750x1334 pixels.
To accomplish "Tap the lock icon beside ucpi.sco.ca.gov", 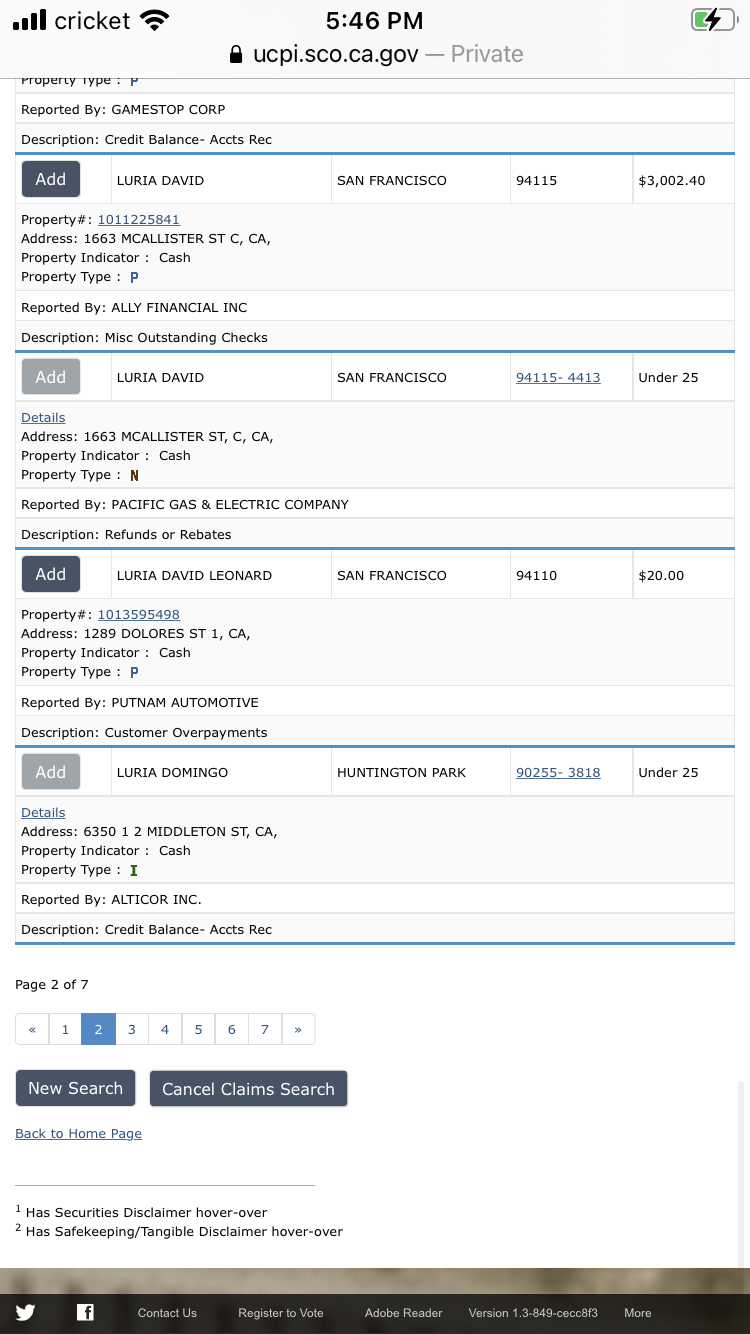I will 236,54.
